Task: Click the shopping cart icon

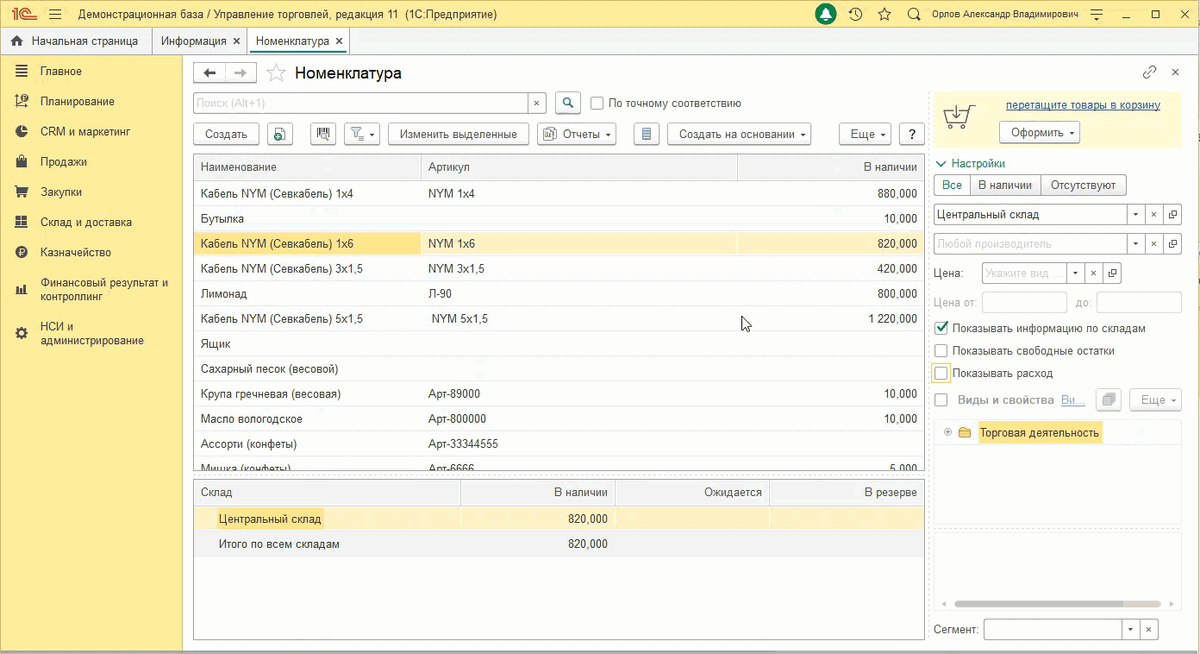Action: (958, 118)
